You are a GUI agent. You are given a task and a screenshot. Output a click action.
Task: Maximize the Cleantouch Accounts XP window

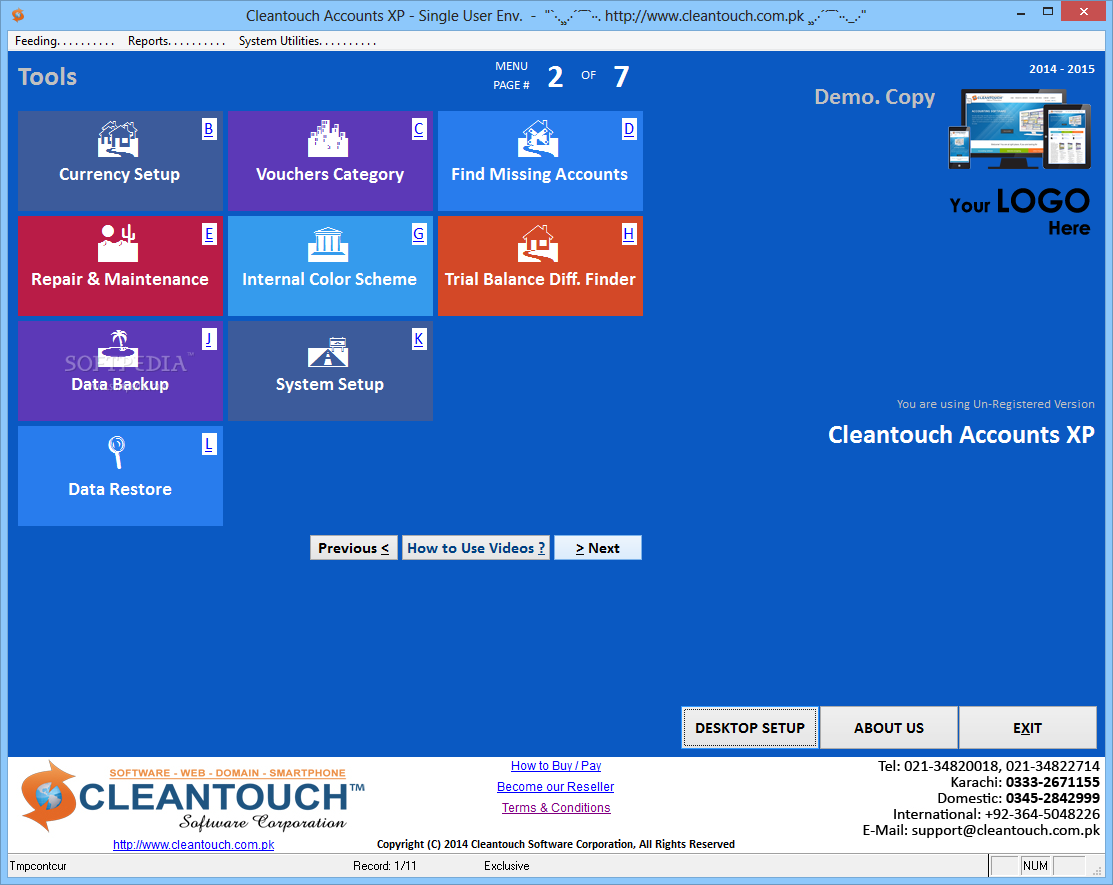tap(1048, 11)
